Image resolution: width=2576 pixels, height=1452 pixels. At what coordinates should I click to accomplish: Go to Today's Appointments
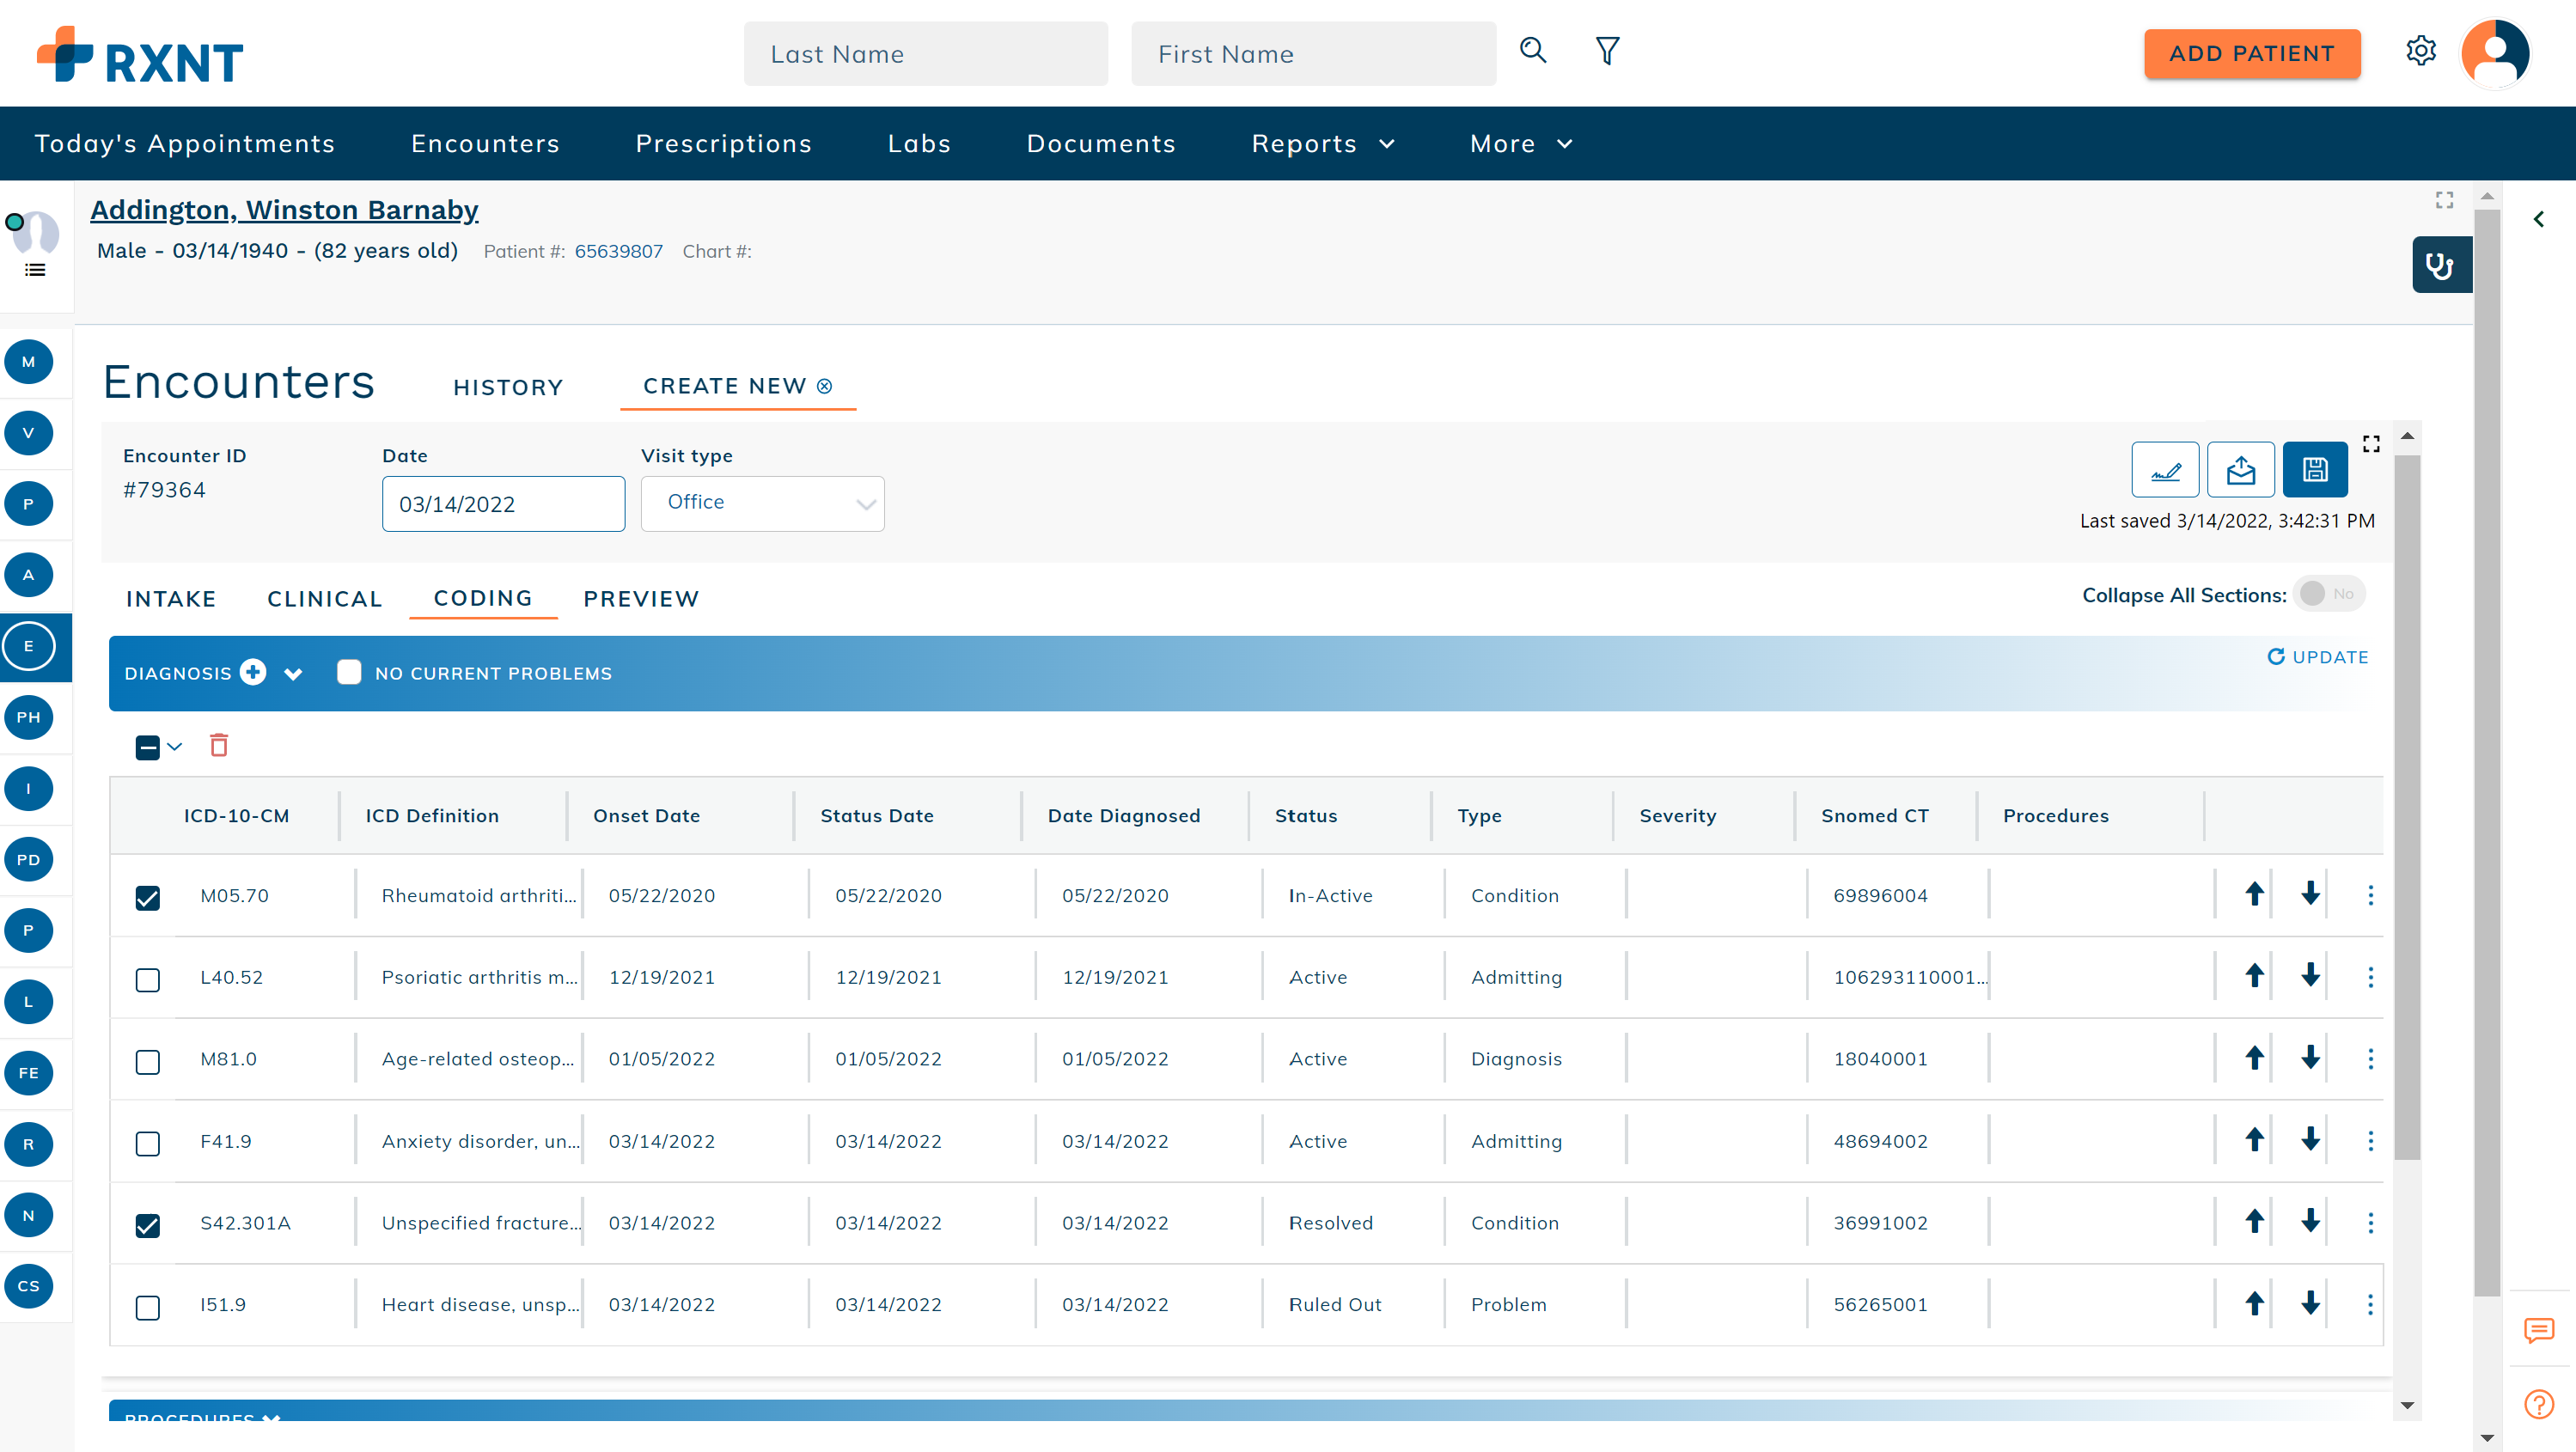tap(185, 143)
